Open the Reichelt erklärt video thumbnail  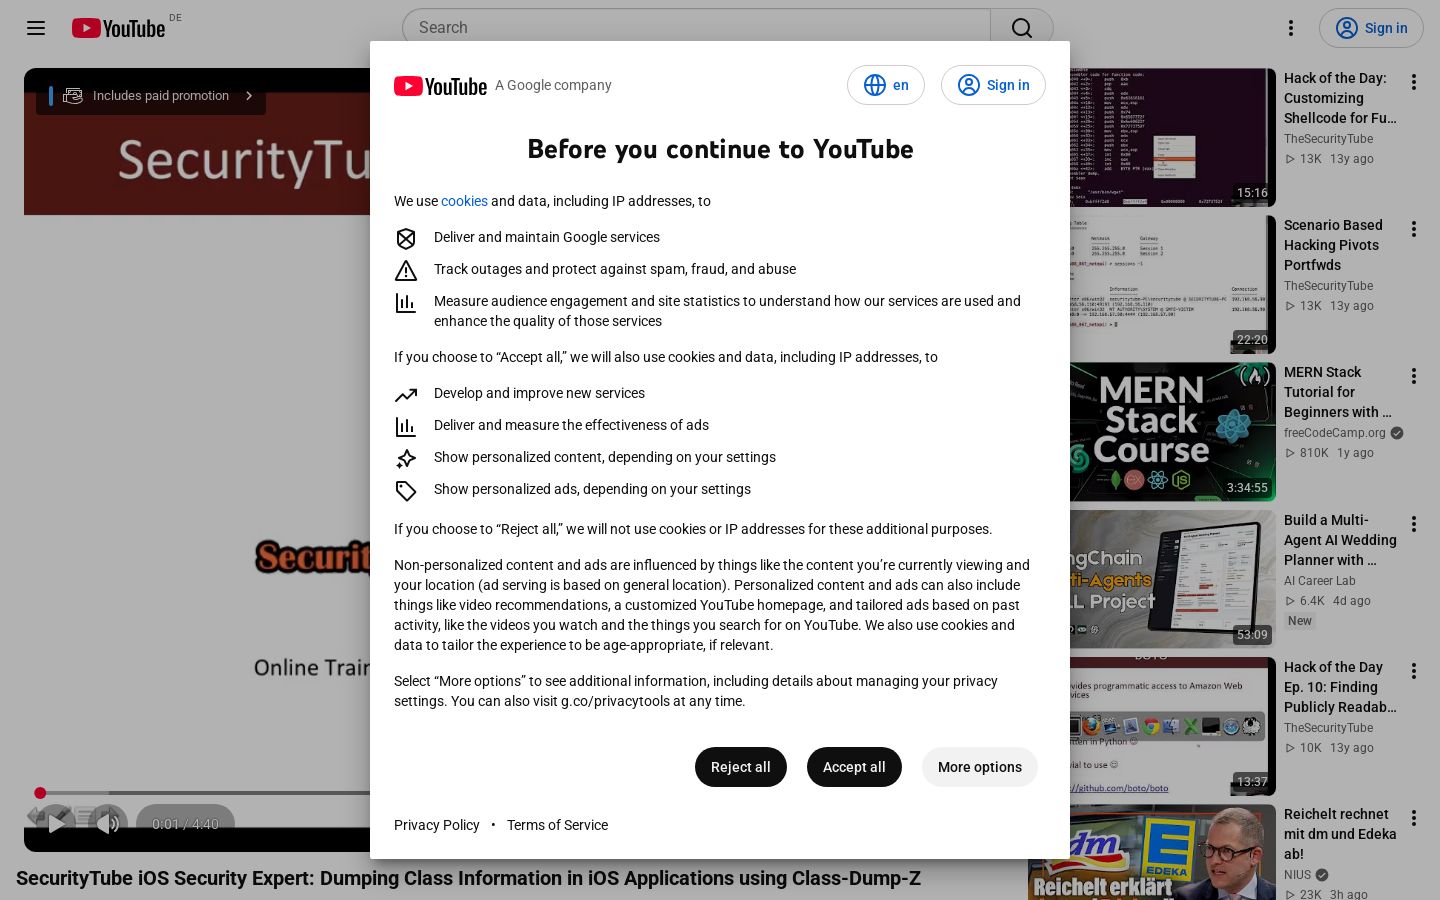tap(1152, 852)
